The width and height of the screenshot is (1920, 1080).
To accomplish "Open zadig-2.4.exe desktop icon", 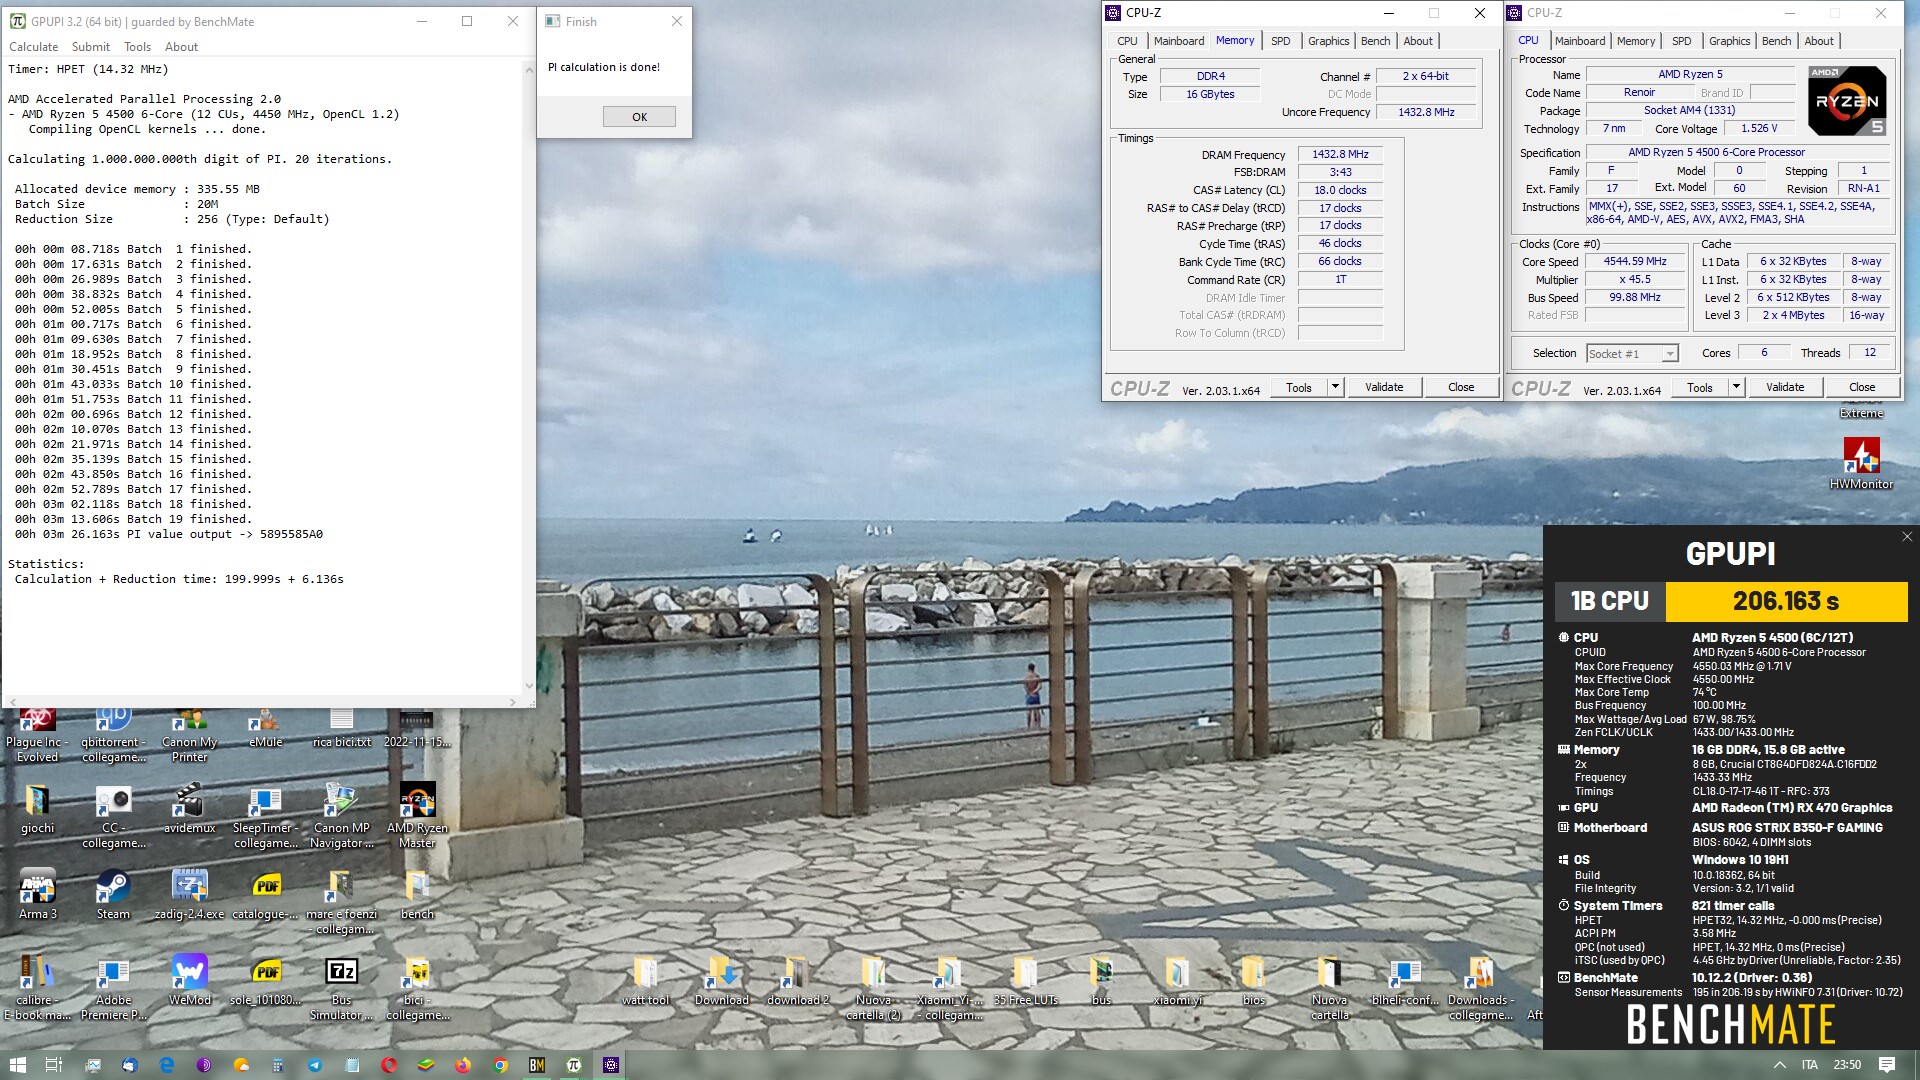I will 189,893.
